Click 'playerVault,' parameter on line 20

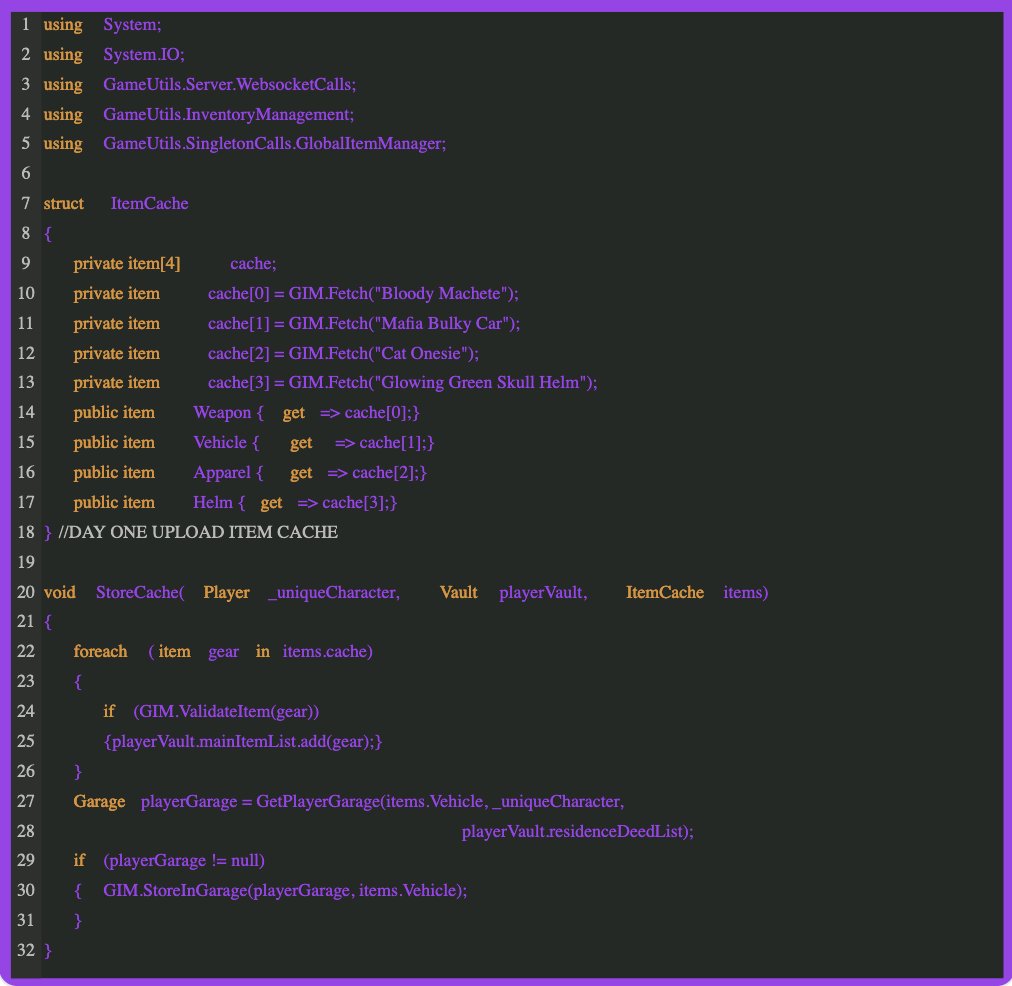tap(543, 592)
